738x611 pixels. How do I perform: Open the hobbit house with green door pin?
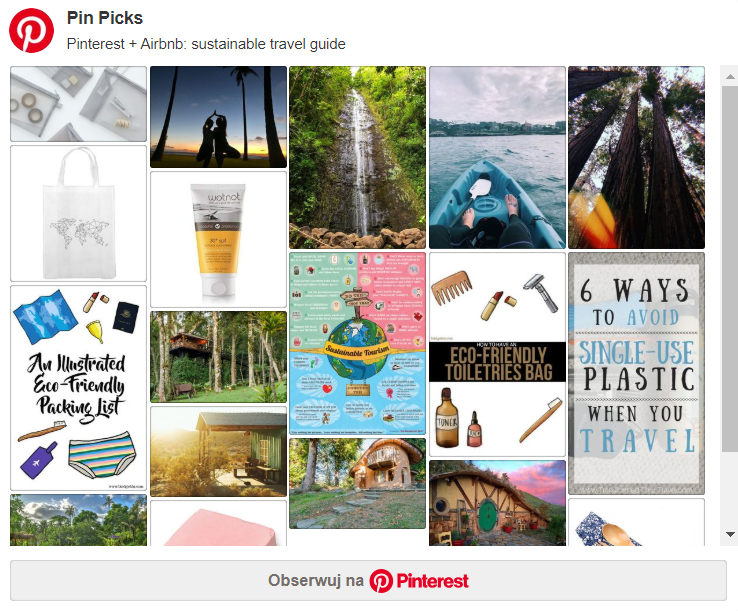pyautogui.click(x=497, y=503)
